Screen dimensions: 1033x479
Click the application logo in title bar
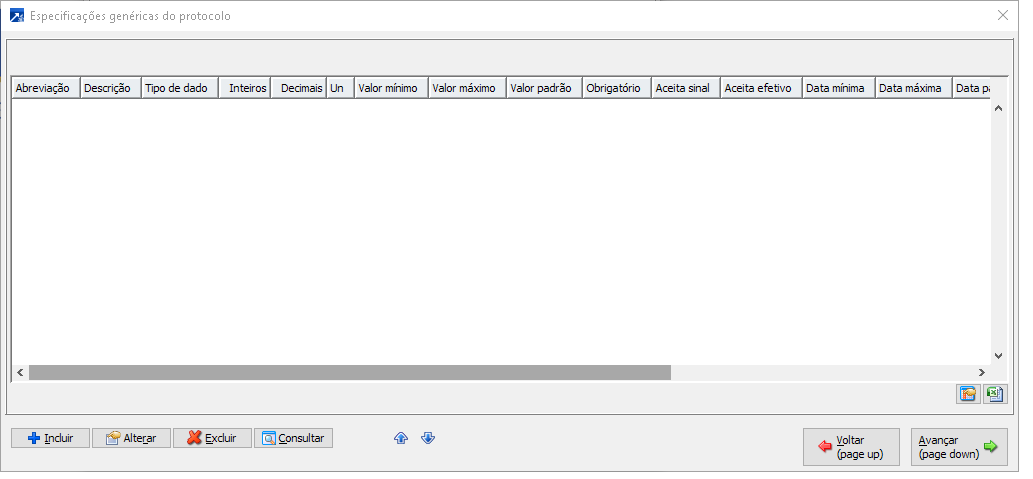(x=17, y=16)
